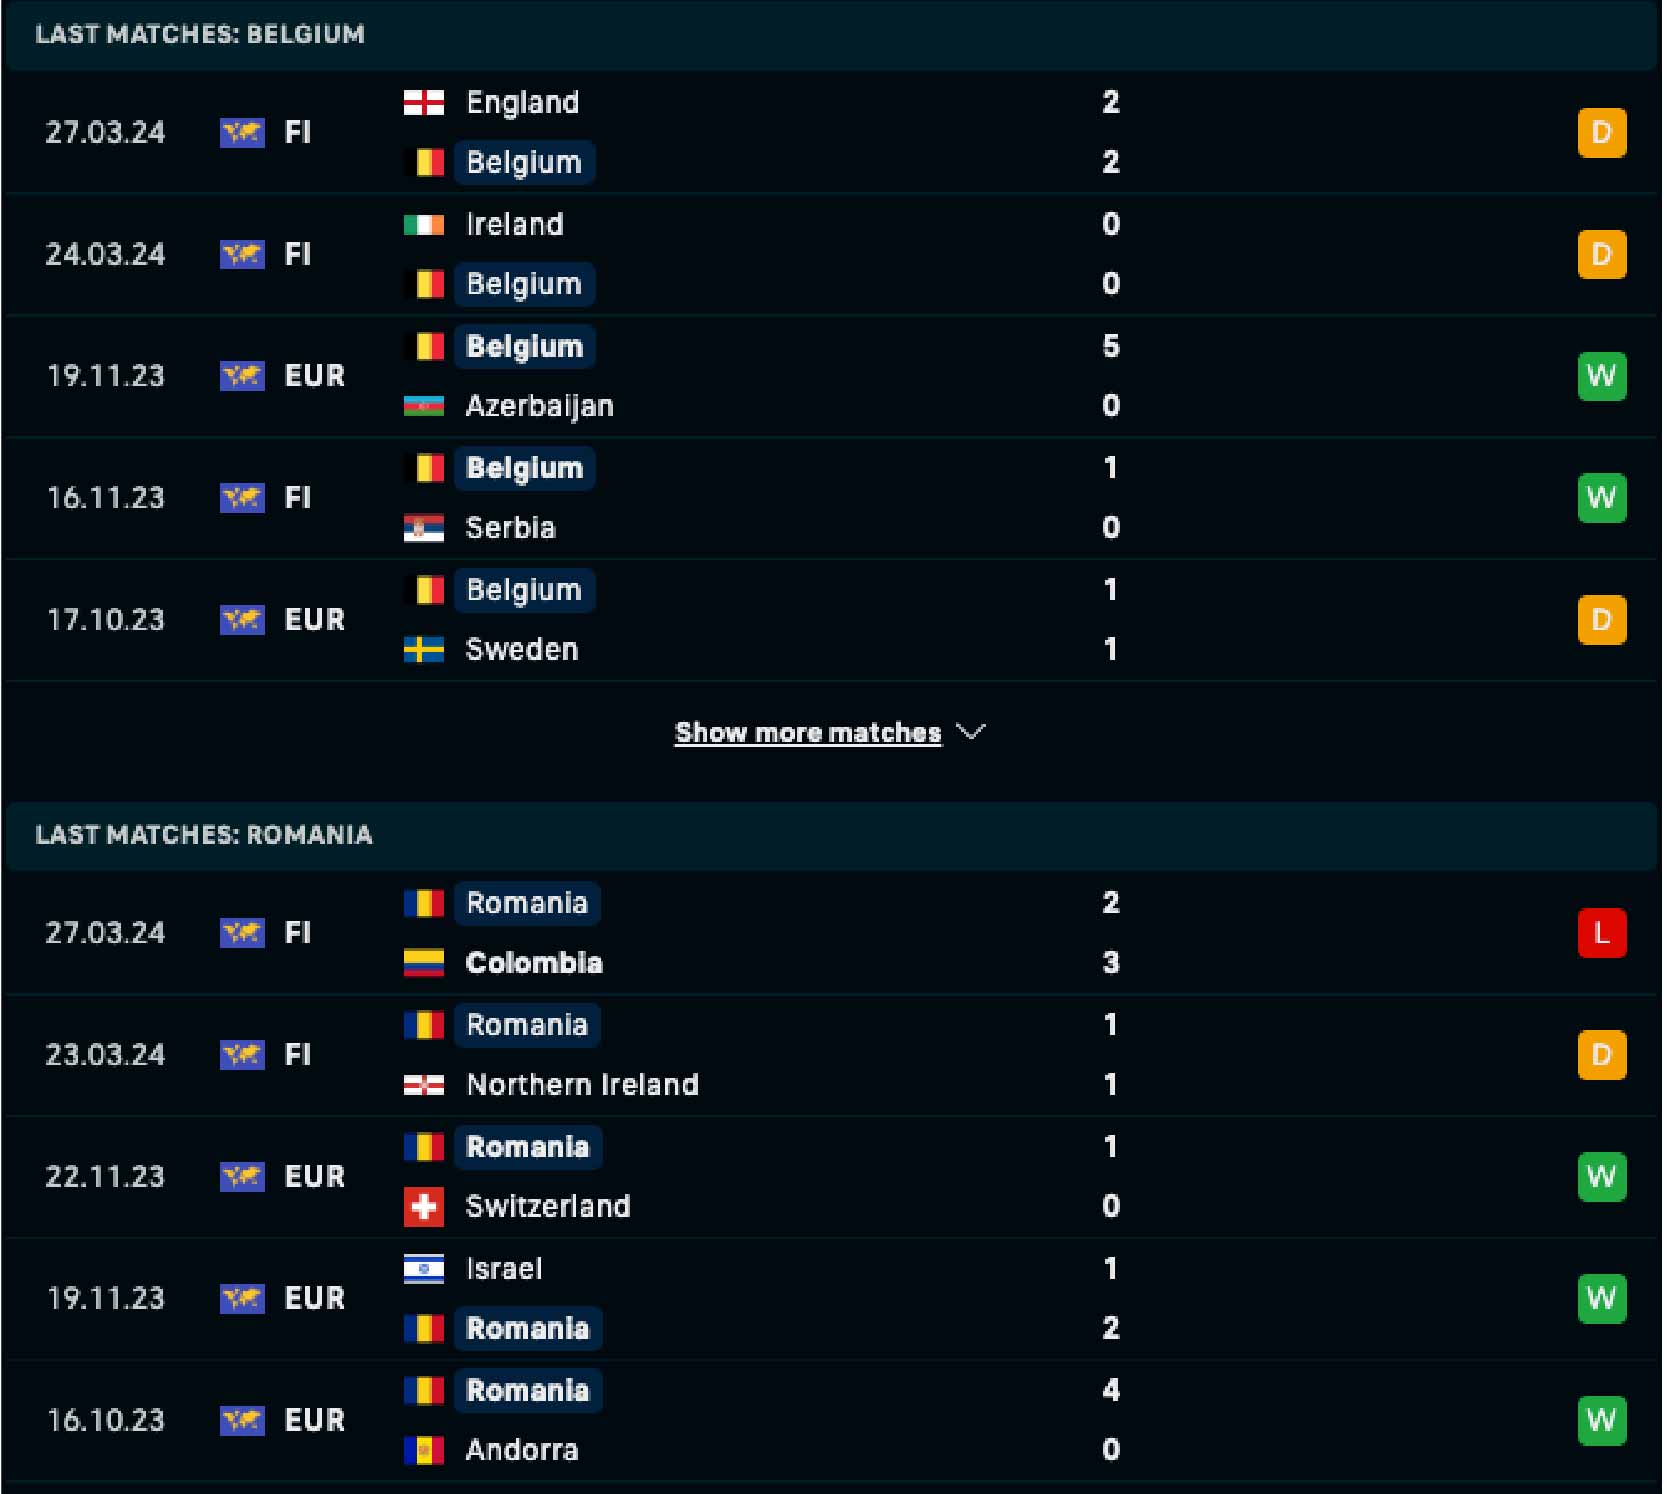The image size is (1667, 1494).
Task: Click the Colombia flag icon
Action: point(423,963)
